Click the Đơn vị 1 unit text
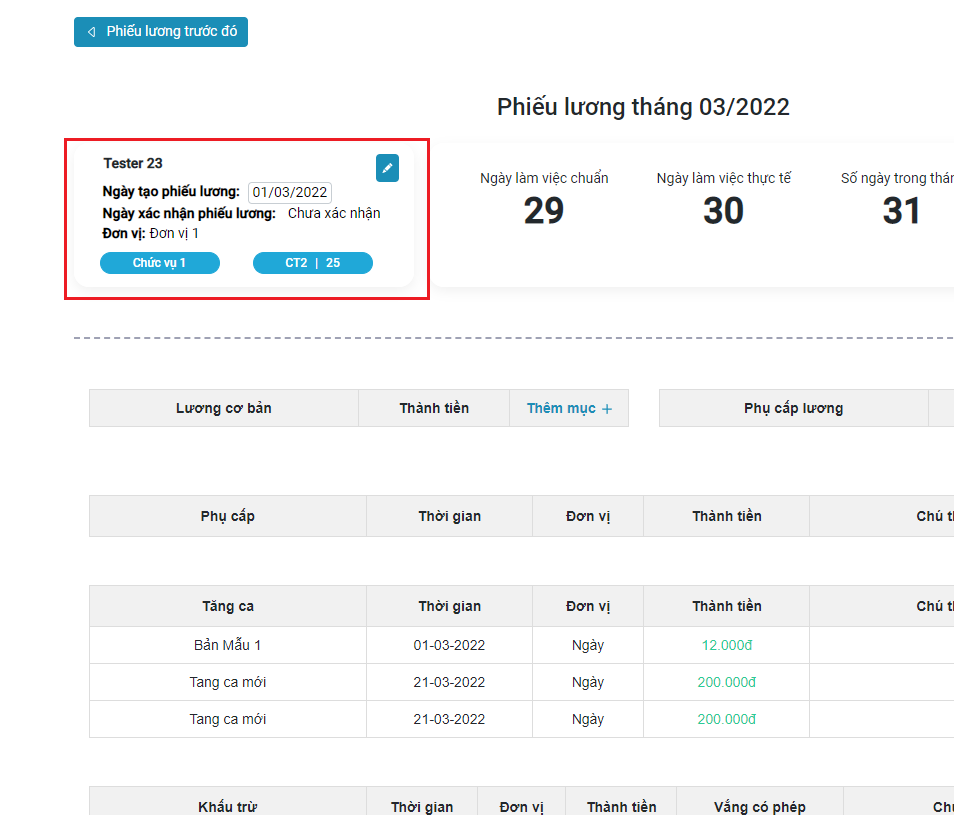Image resolution: width=958 pixels, height=815 pixels. click(x=174, y=233)
